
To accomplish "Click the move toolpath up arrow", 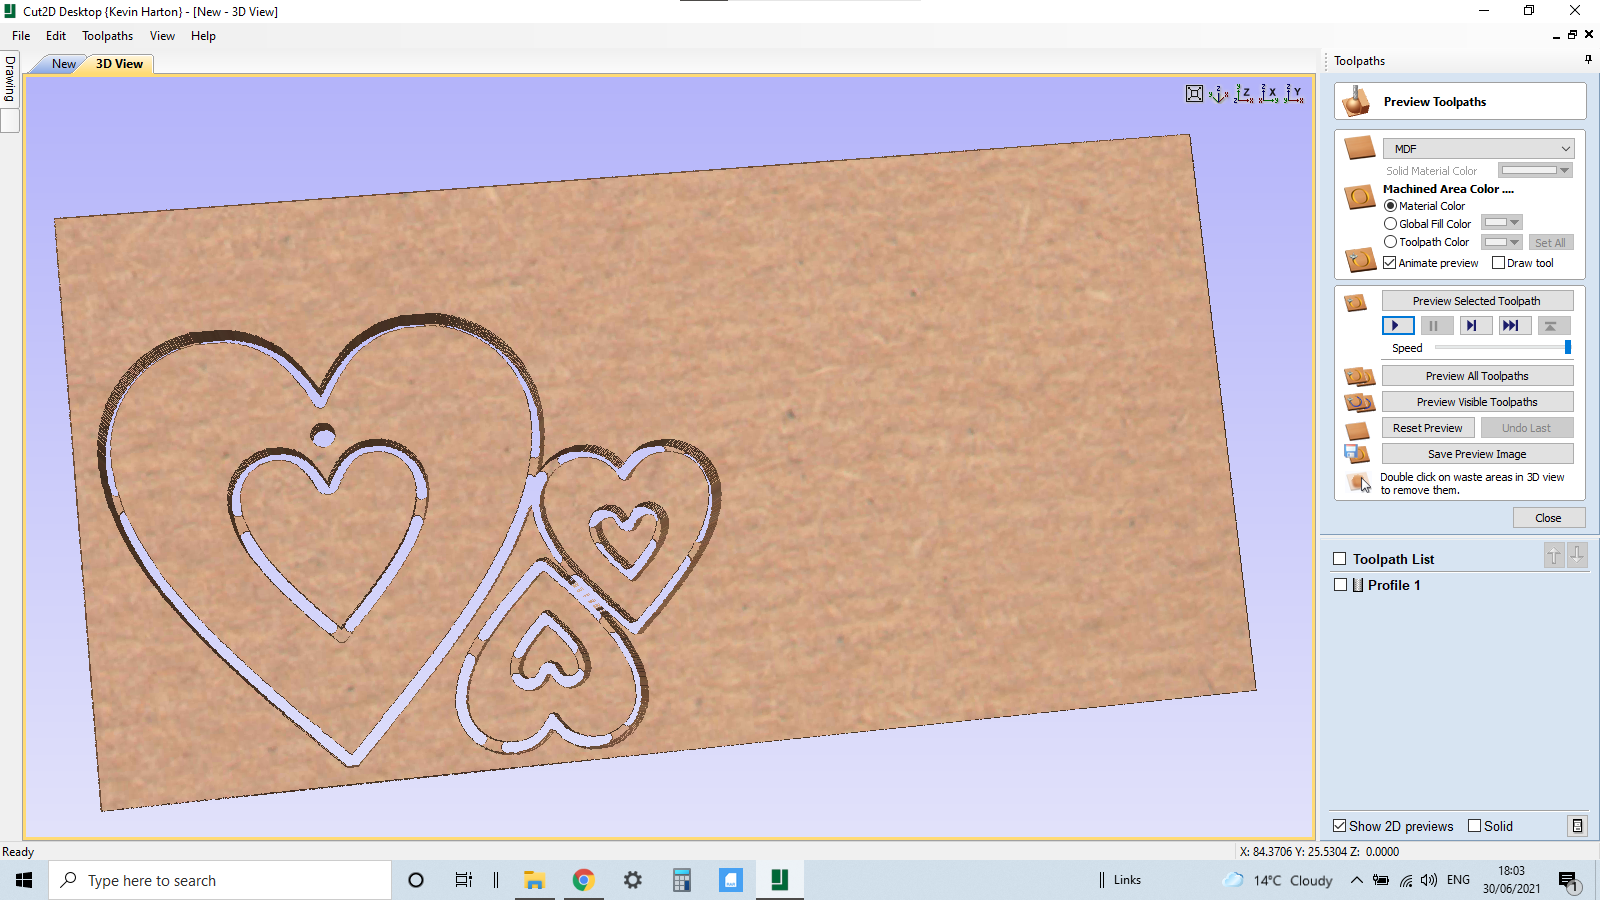I will 1553,556.
